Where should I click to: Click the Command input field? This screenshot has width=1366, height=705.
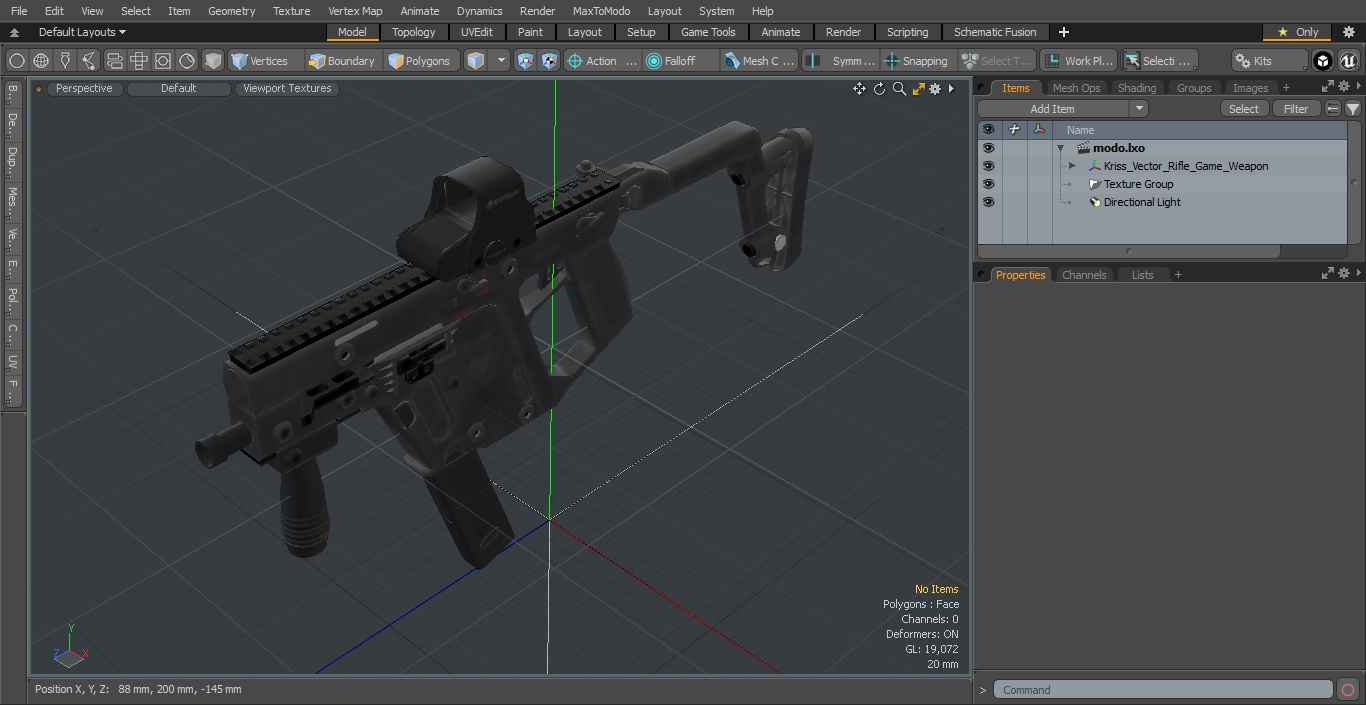coord(1163,690)
